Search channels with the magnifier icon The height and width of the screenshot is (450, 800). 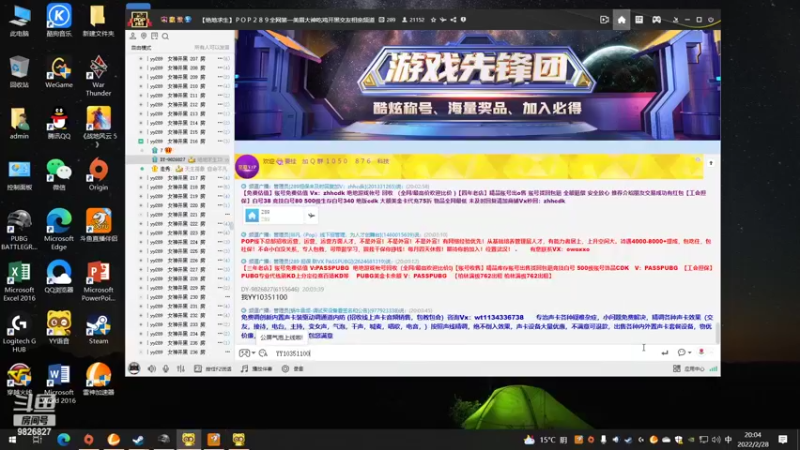click(165, 36)
